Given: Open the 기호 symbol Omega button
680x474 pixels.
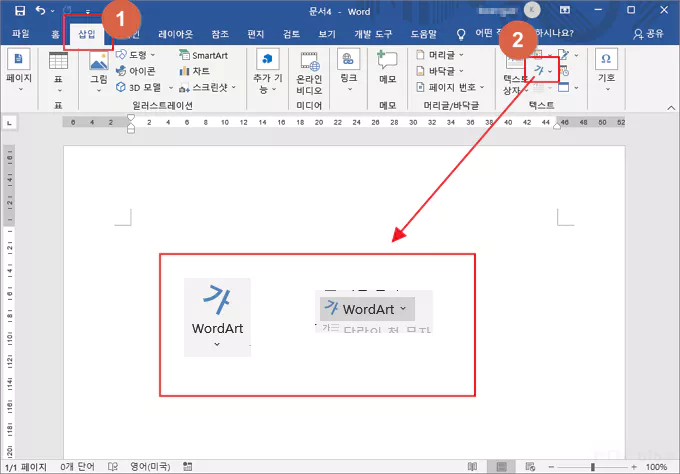Looking at the screenshot, I should [x=606, y=72].
